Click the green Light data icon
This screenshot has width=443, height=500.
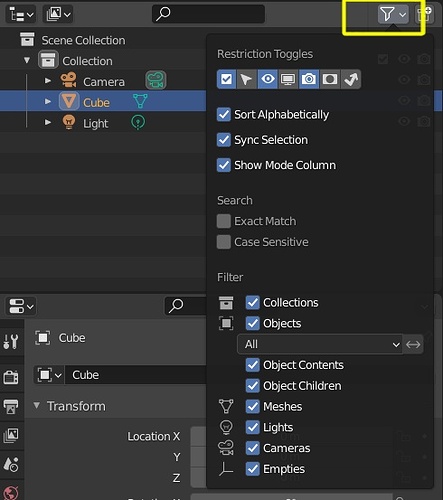pyautogui.click(x=138, y=122)
